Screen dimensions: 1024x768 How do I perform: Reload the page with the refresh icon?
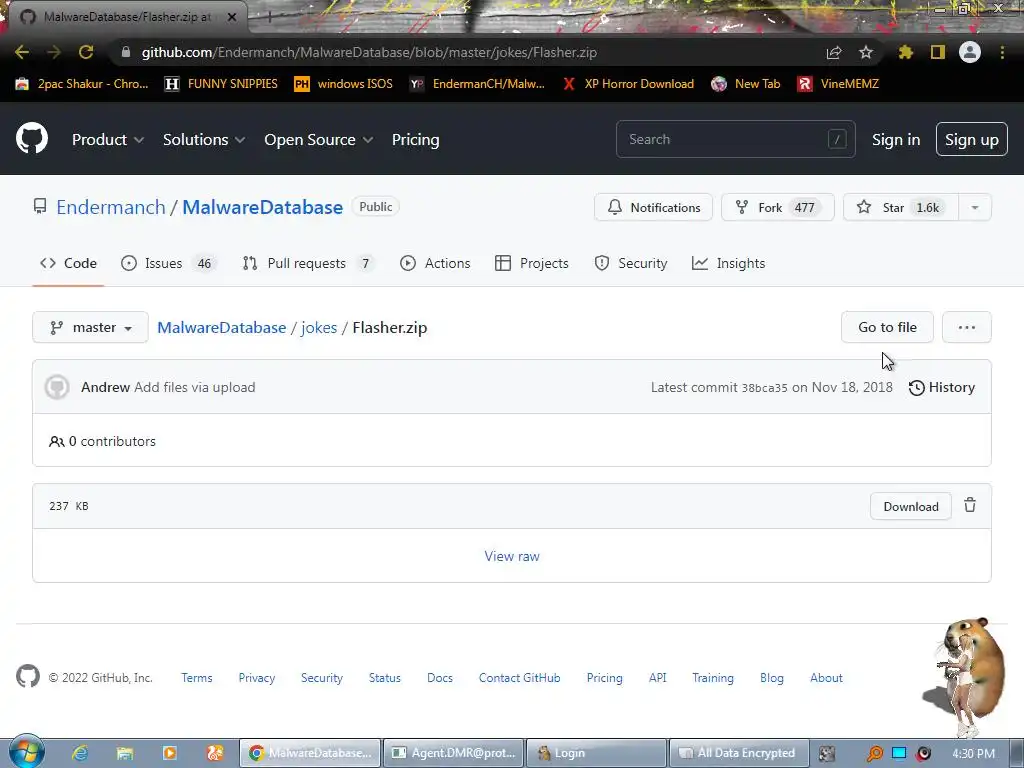86,52
